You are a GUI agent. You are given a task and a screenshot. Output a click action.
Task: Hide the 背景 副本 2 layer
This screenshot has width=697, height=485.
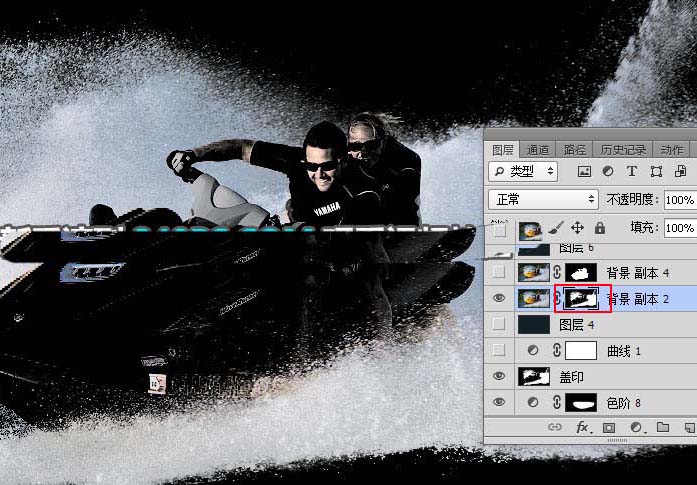click(x=499, y=298)
